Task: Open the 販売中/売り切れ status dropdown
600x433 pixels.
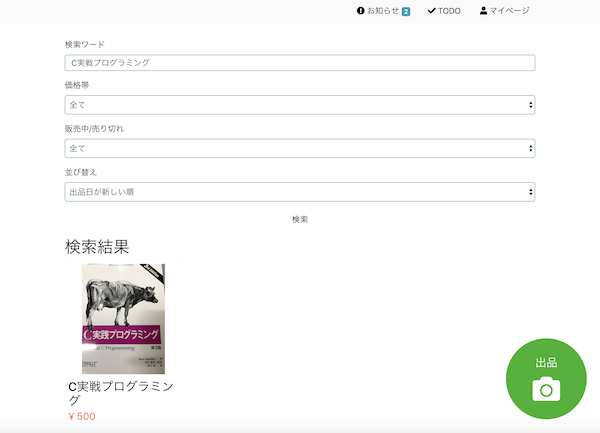Action: click(x=300, y=148)
